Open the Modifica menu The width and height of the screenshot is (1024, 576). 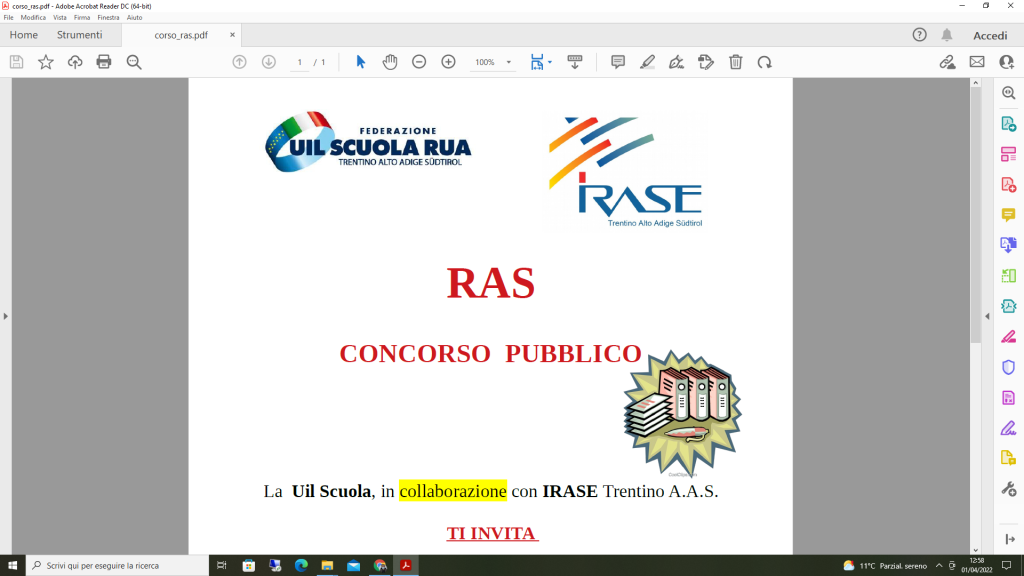click(x=33, y=18)
